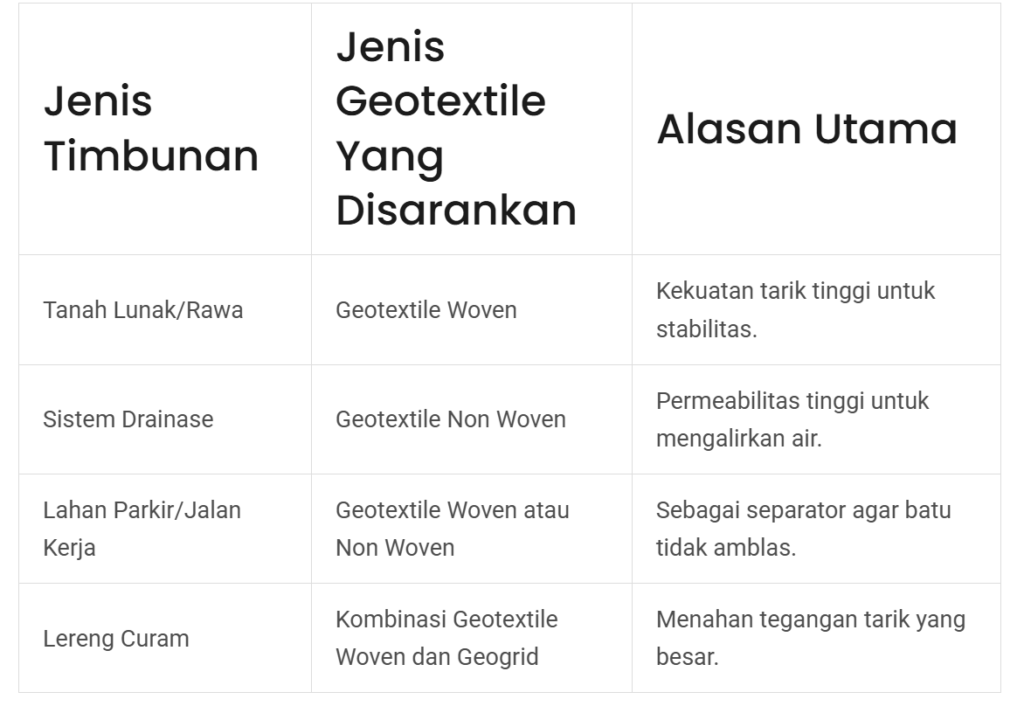Click the "Geotextile Woven" cell for Tanah Lunak/Rawa
1024x713 pixels.
tap(426, 310)
